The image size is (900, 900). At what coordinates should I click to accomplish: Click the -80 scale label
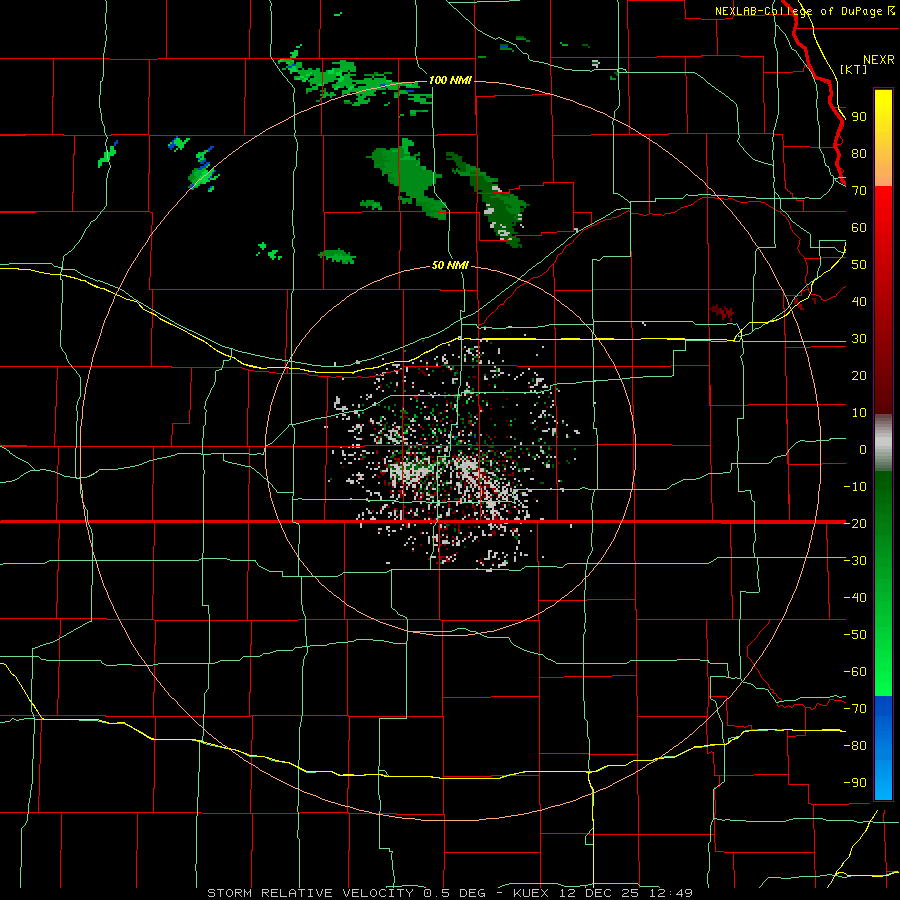coord(855,746)
